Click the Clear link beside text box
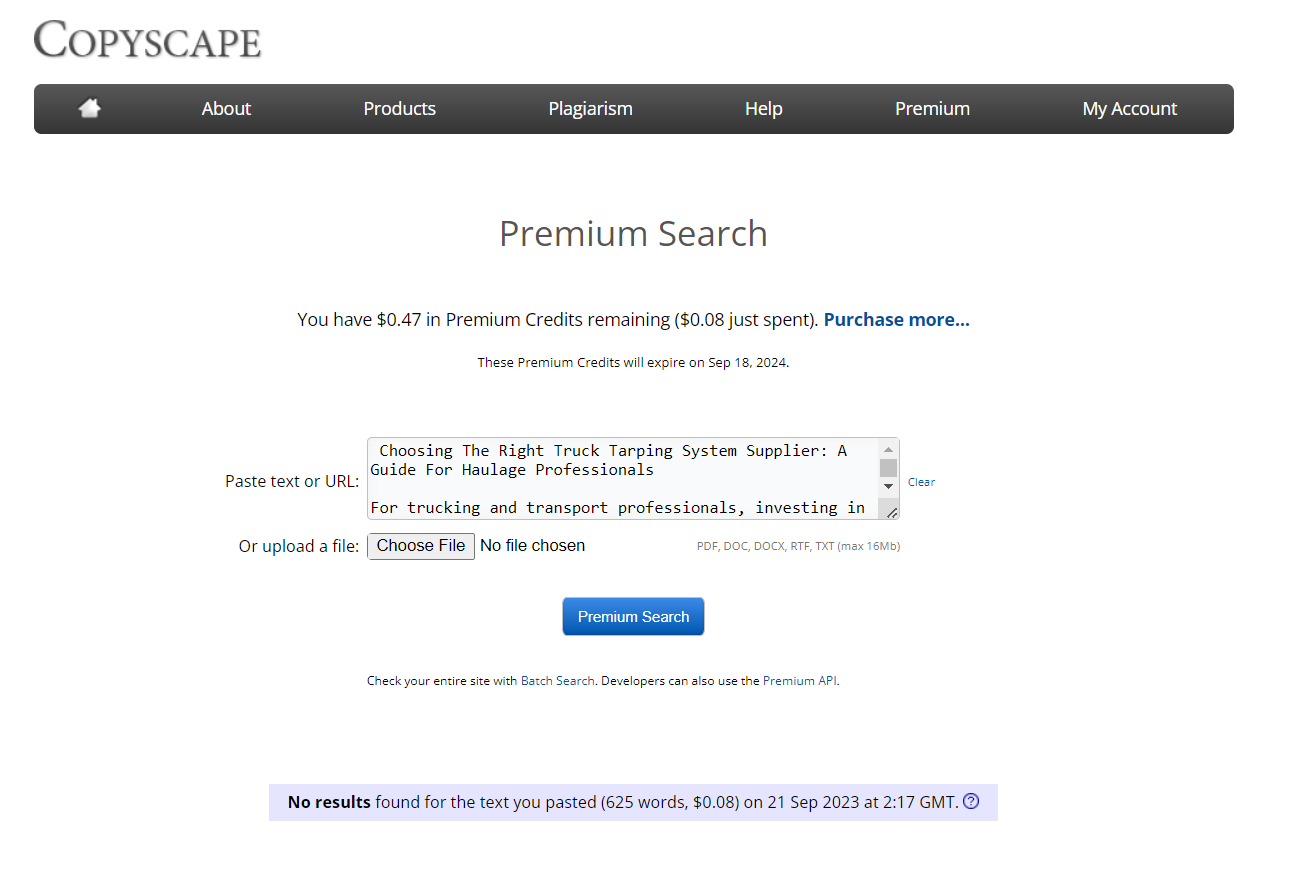This screenshot has height=876, width=1302. pyautogui.click(x=921, y=482)
